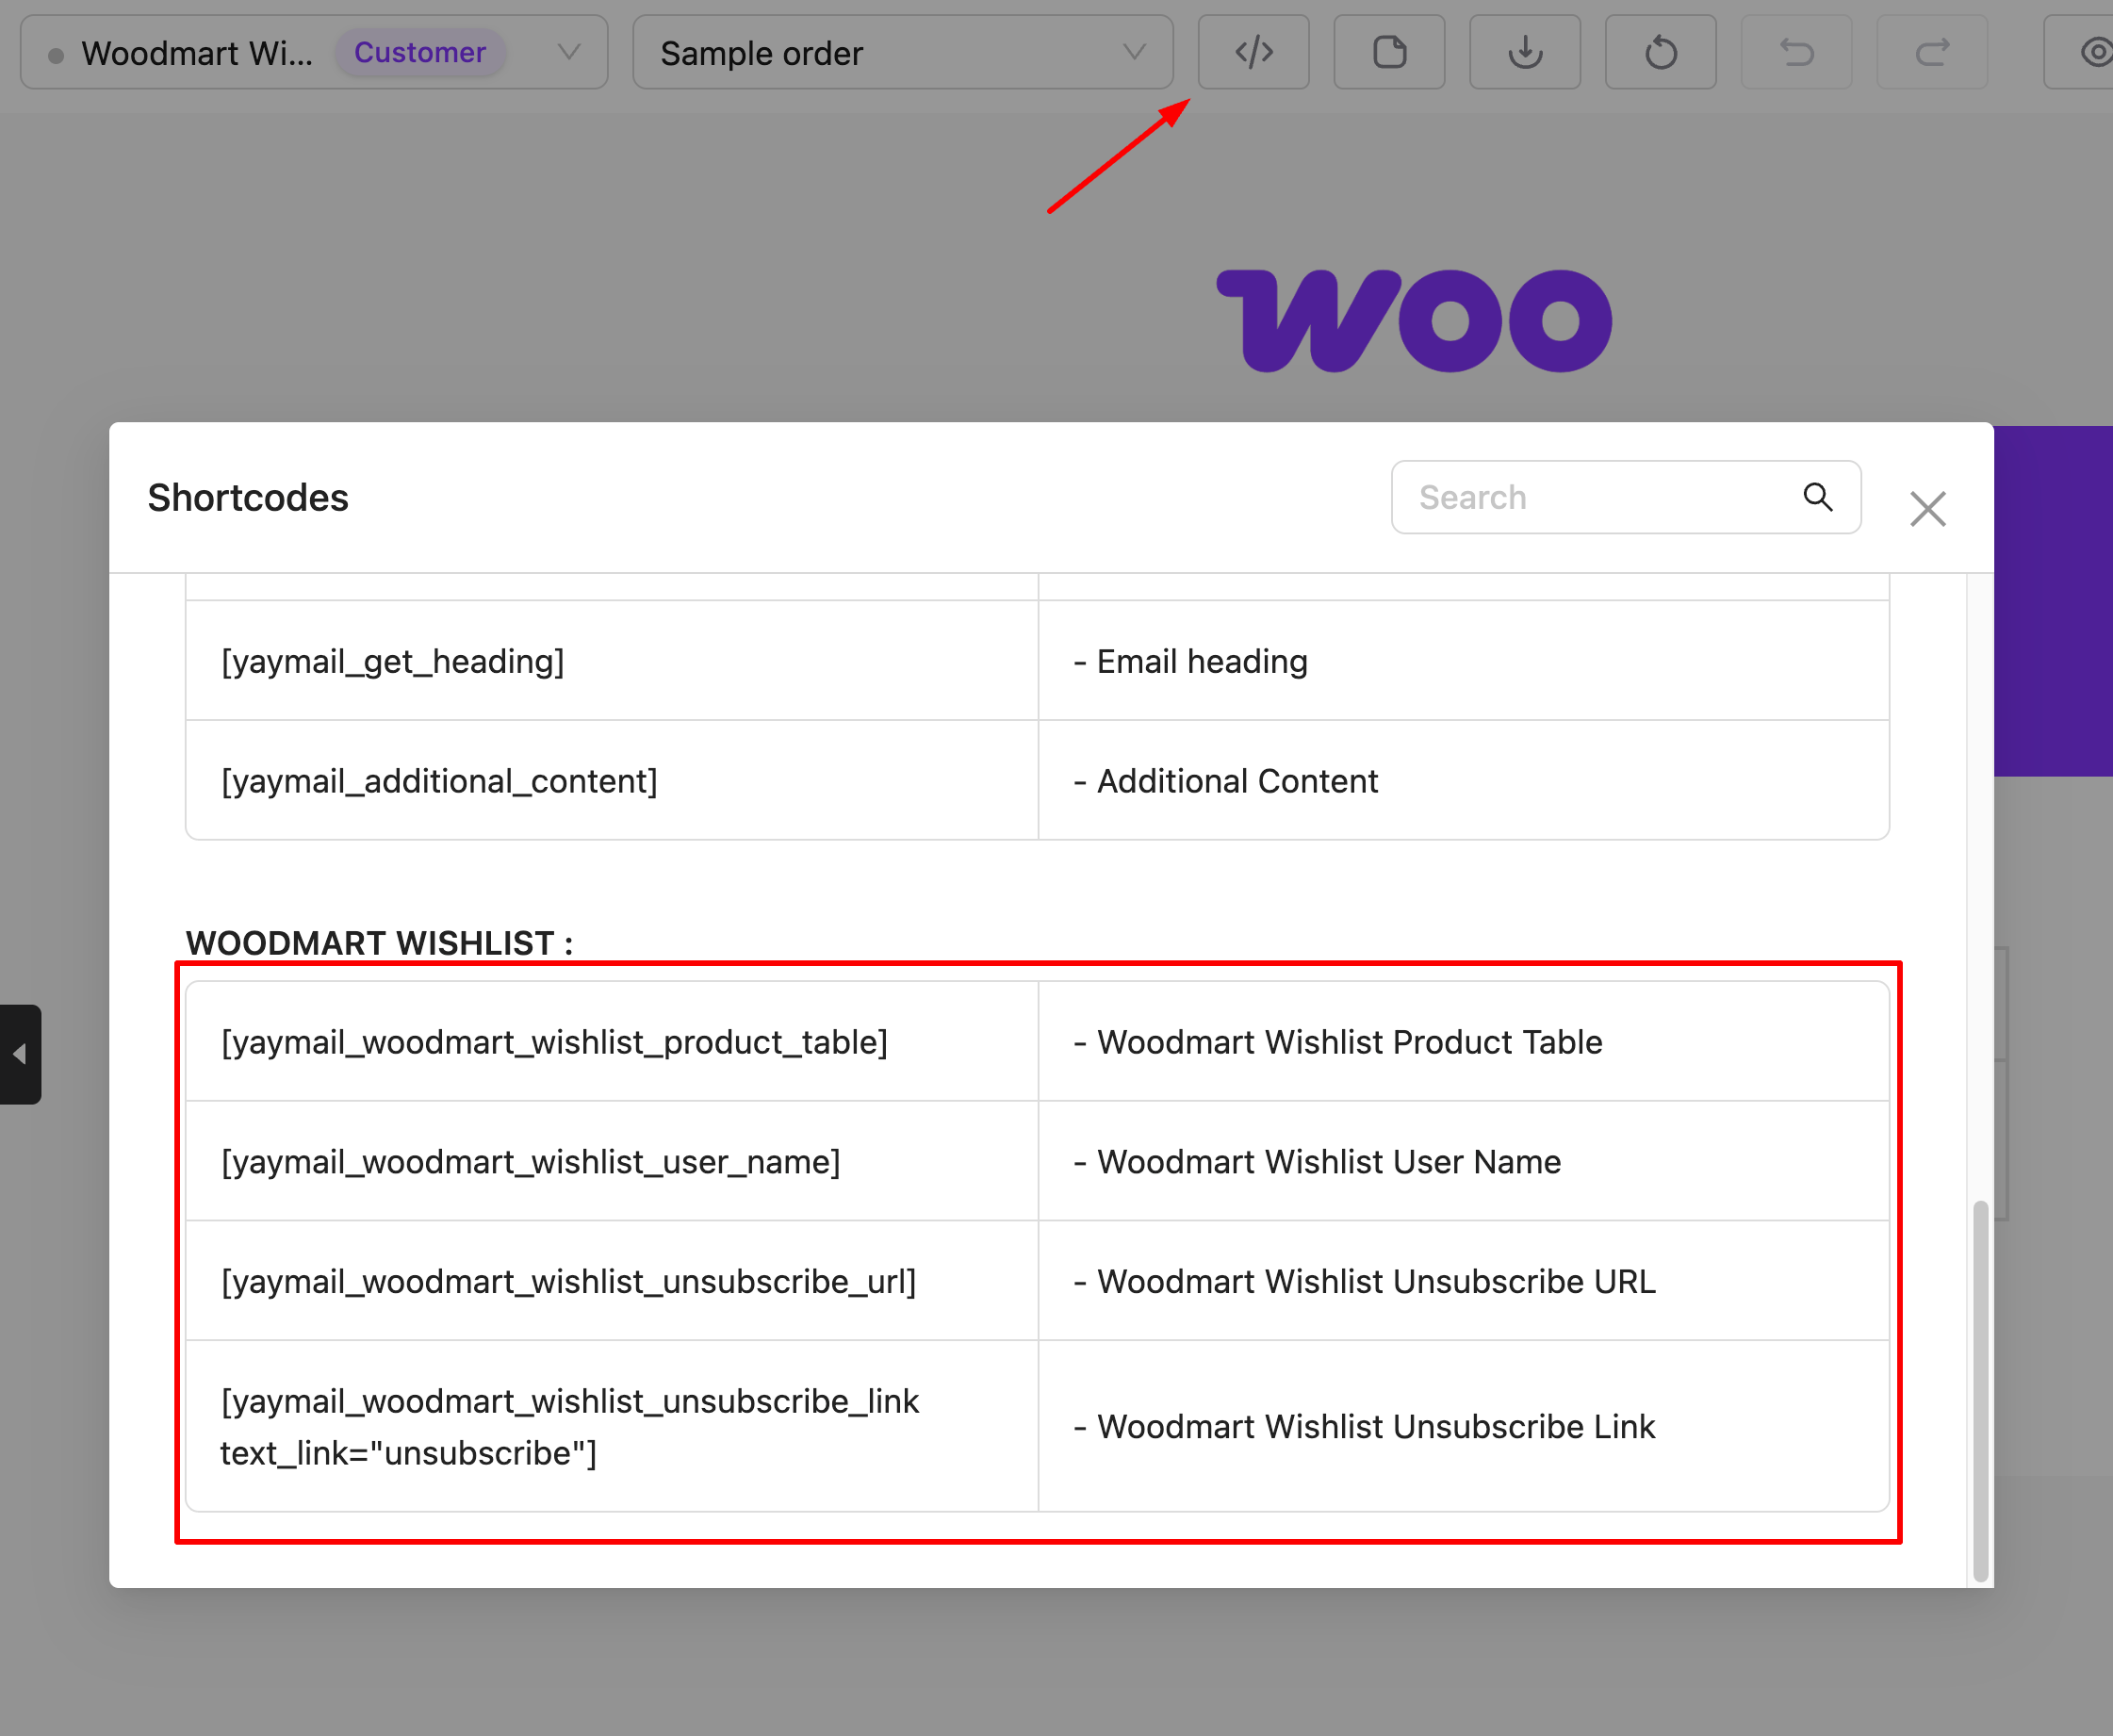Select yaymail_woodmart_wishlist_product_table shortcode
This screenshot has width=2113, height=1736.
(554, 1042)
